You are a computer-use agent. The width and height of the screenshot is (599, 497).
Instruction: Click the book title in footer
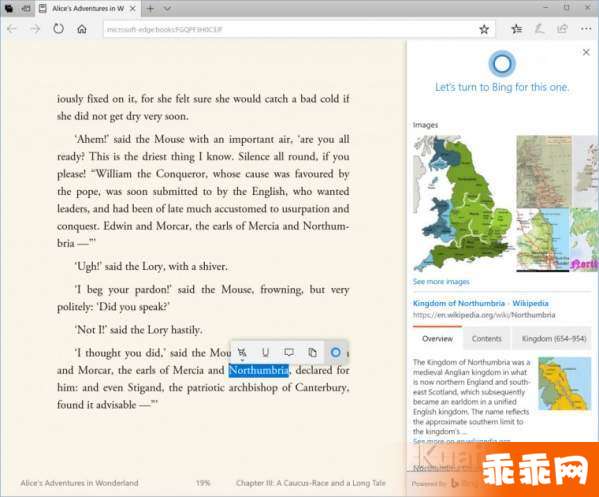[79, 483]
